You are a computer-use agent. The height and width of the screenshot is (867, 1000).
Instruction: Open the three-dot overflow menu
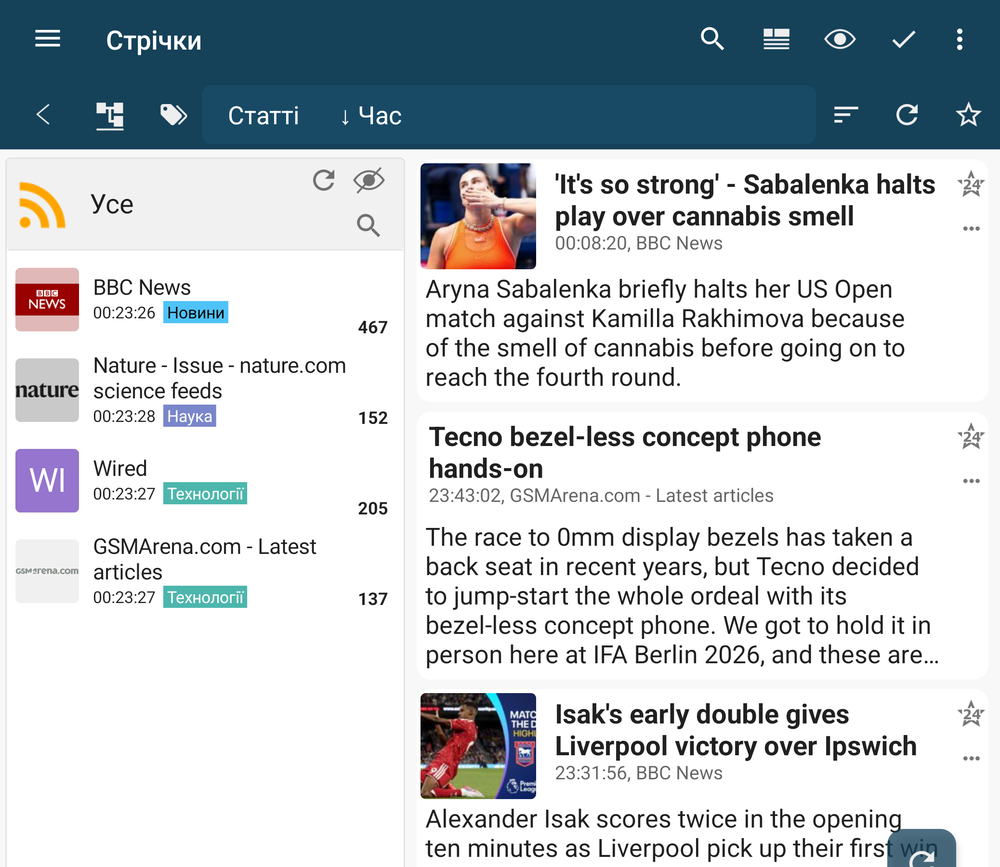pyautogui.click(x=959, y=40)
